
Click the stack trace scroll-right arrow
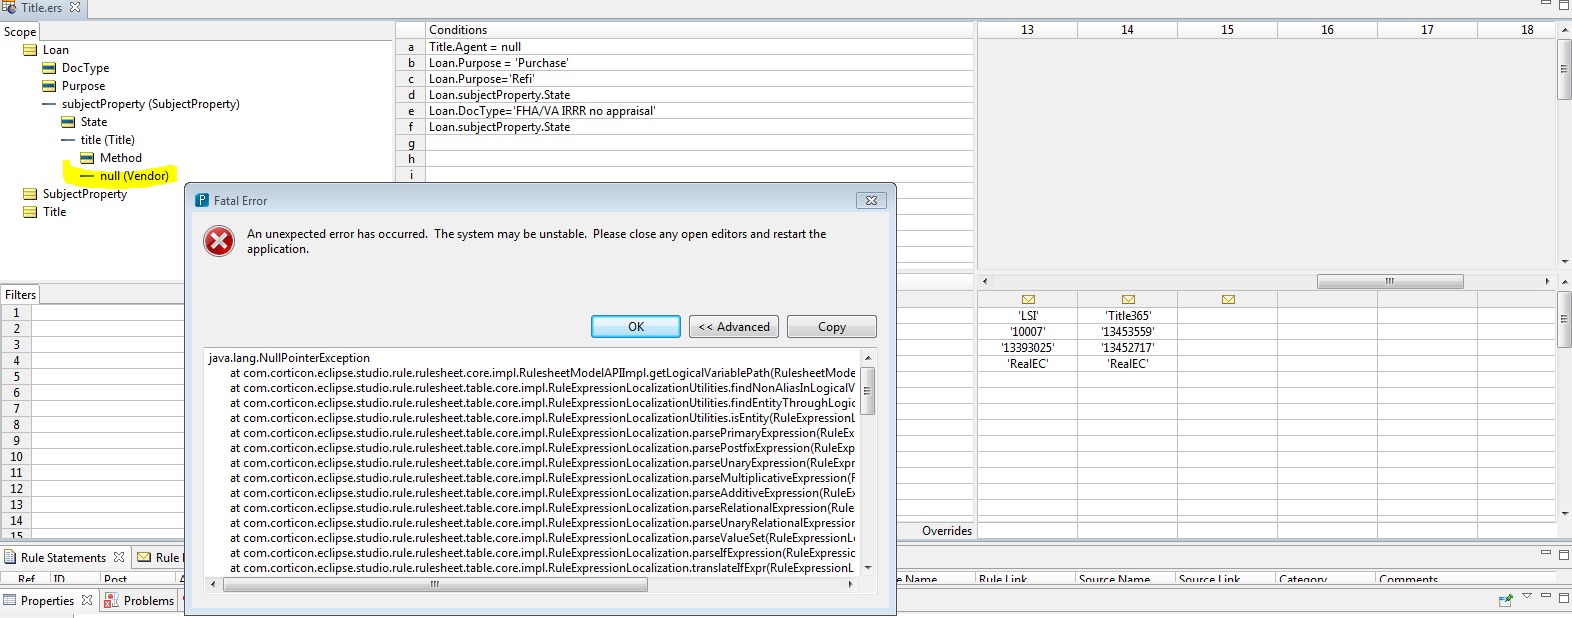(x=851, y=585)
